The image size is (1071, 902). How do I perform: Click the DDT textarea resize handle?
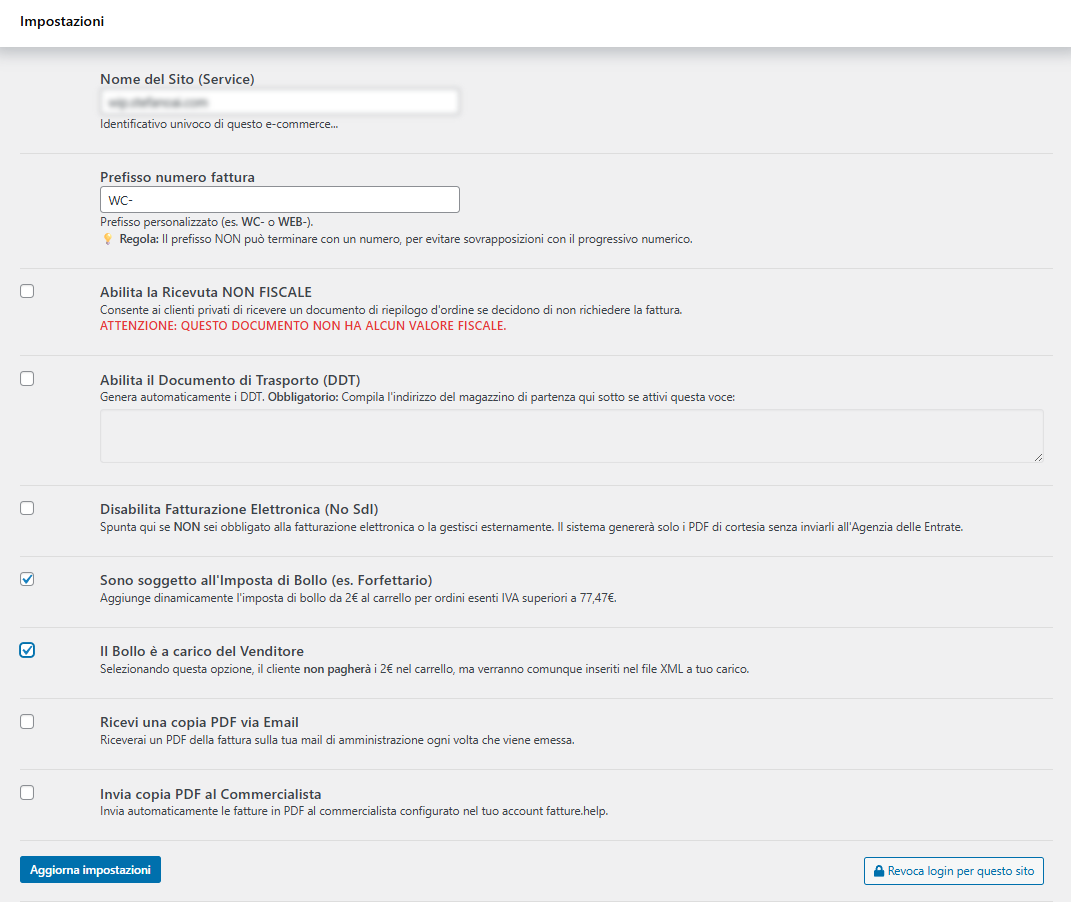click(1037, 456)
